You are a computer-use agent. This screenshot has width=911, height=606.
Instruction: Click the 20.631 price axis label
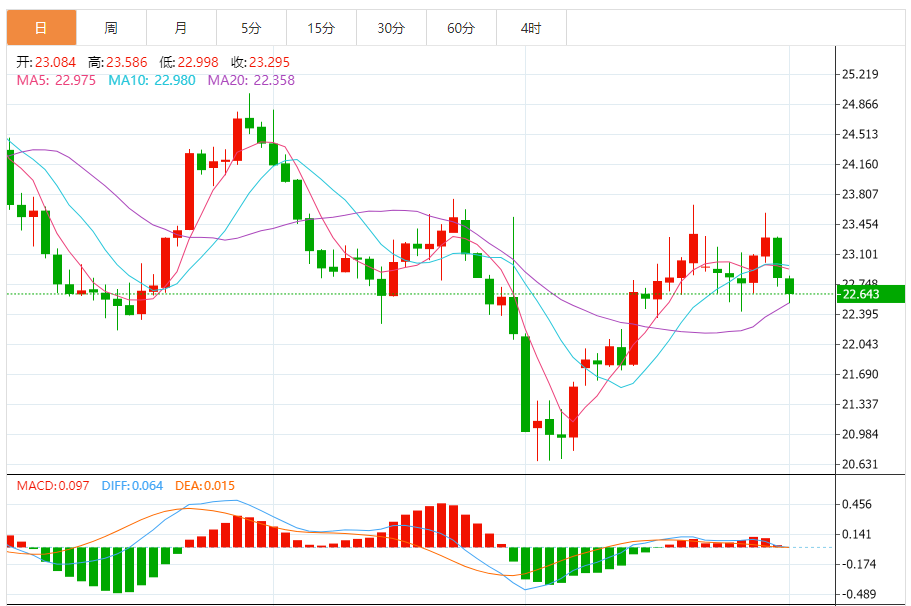pos(860,464)
